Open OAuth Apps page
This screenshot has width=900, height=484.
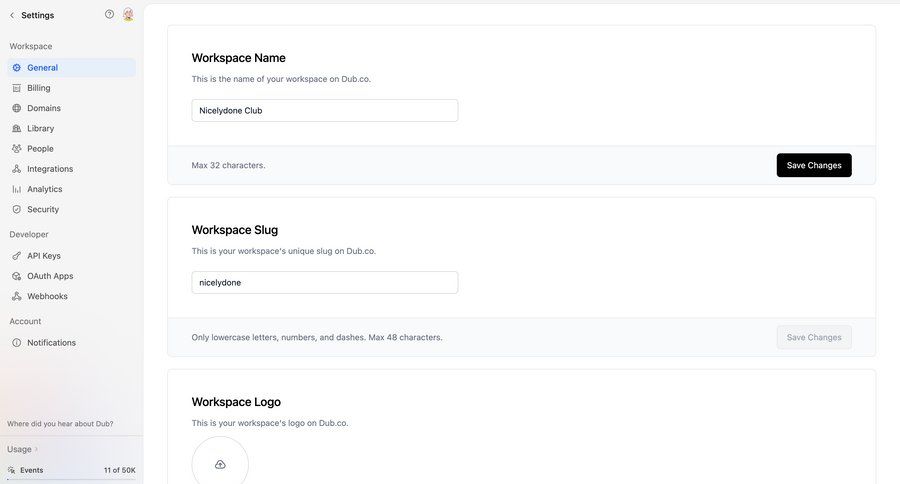[x=72, y=276]
